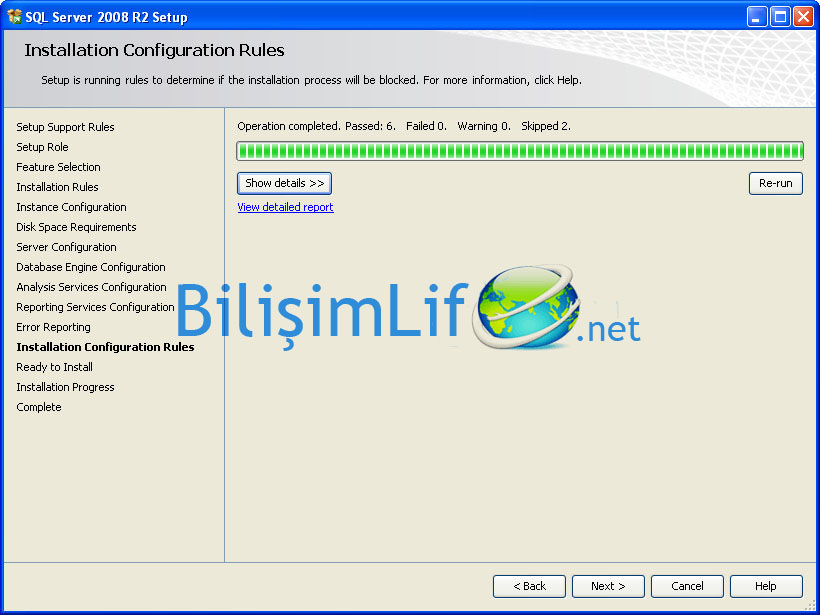
Task: Close the SQL Server 2008 R2 Setup window
Action: (803, 17)
